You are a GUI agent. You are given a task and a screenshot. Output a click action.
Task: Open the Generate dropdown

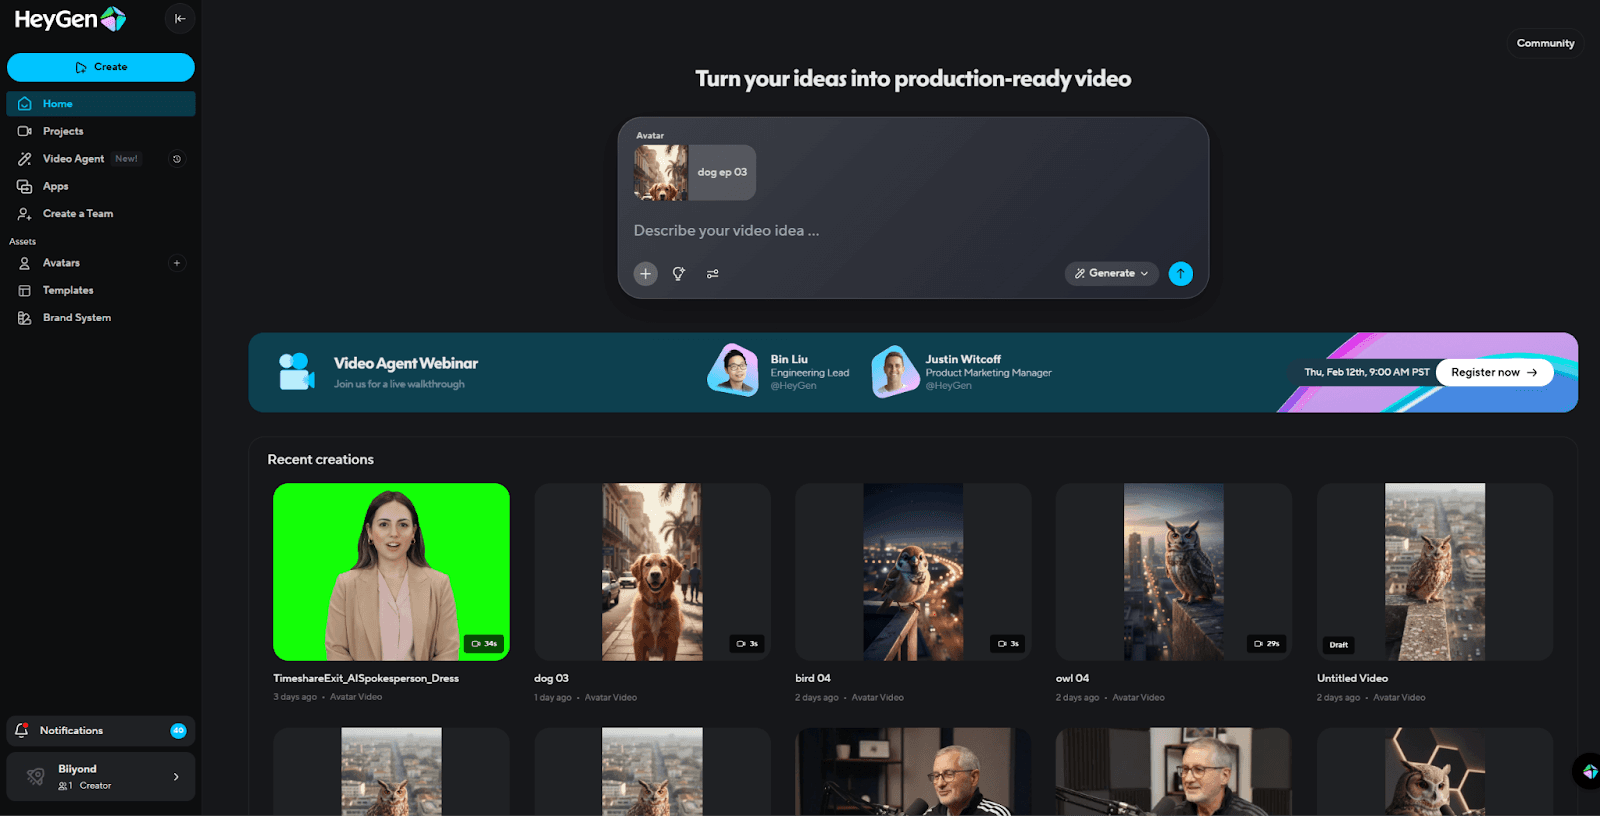(x=1112, y=274)
